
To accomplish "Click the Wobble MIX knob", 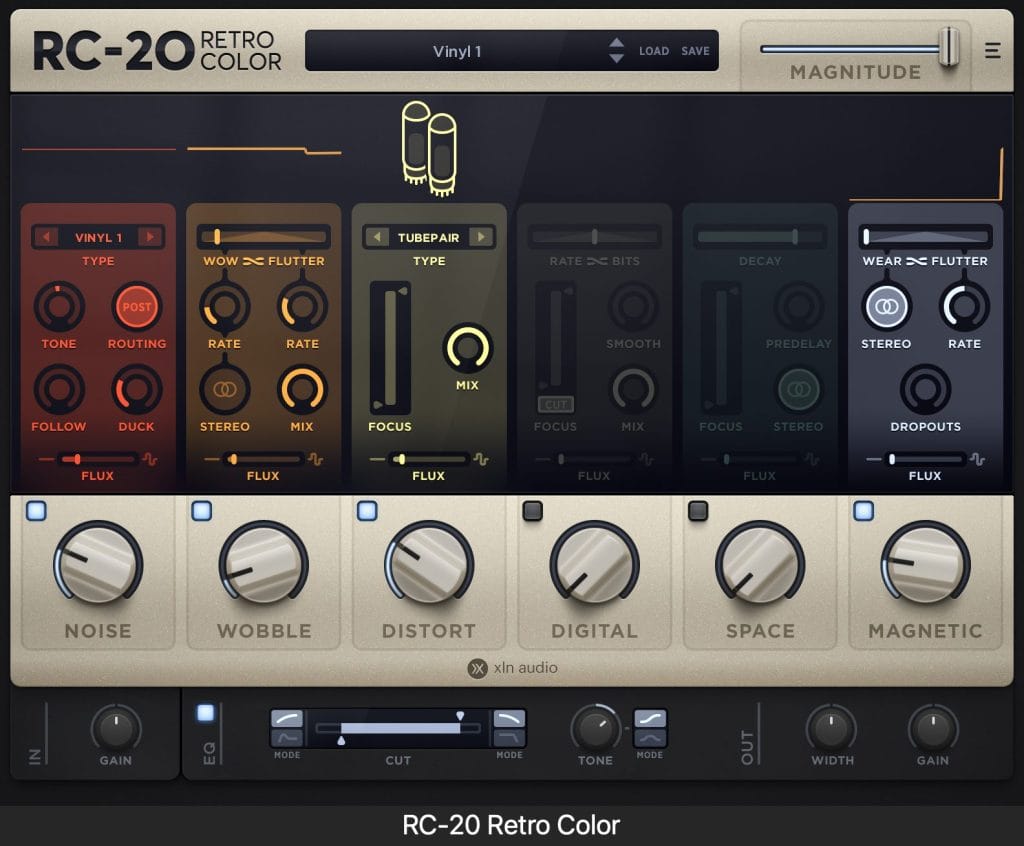I will tap(302, 389).
